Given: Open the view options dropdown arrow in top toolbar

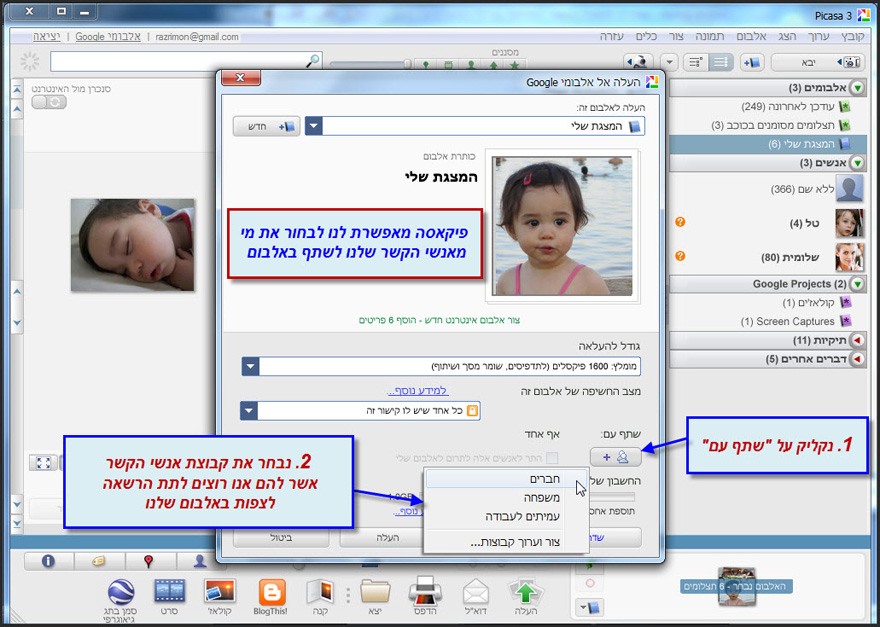Looking at the screenshot, I should 670,62.
